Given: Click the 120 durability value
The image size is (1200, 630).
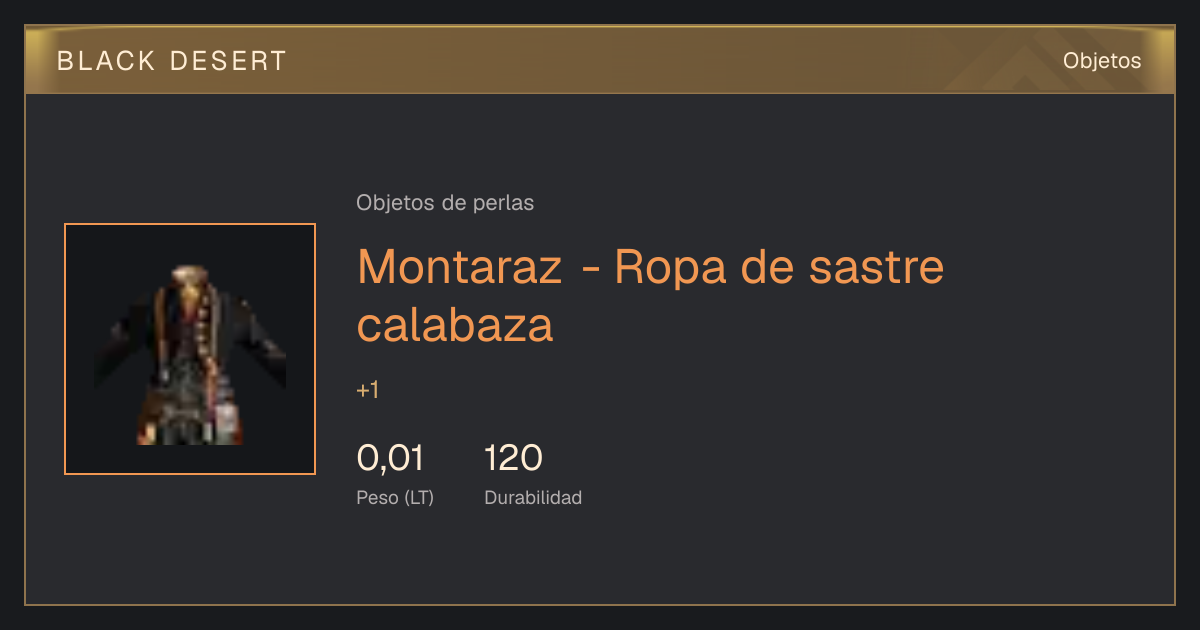Looking at the screenshot, I should point(513,459).
